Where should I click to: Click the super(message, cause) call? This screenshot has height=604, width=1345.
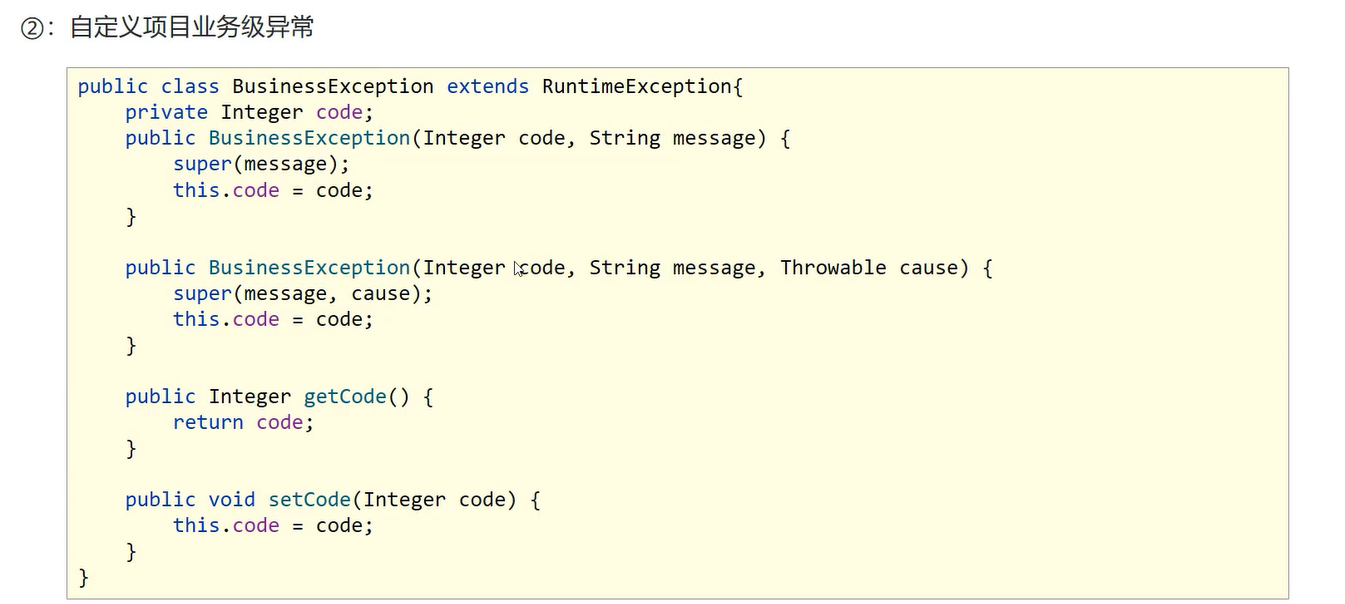click(302, 294)
